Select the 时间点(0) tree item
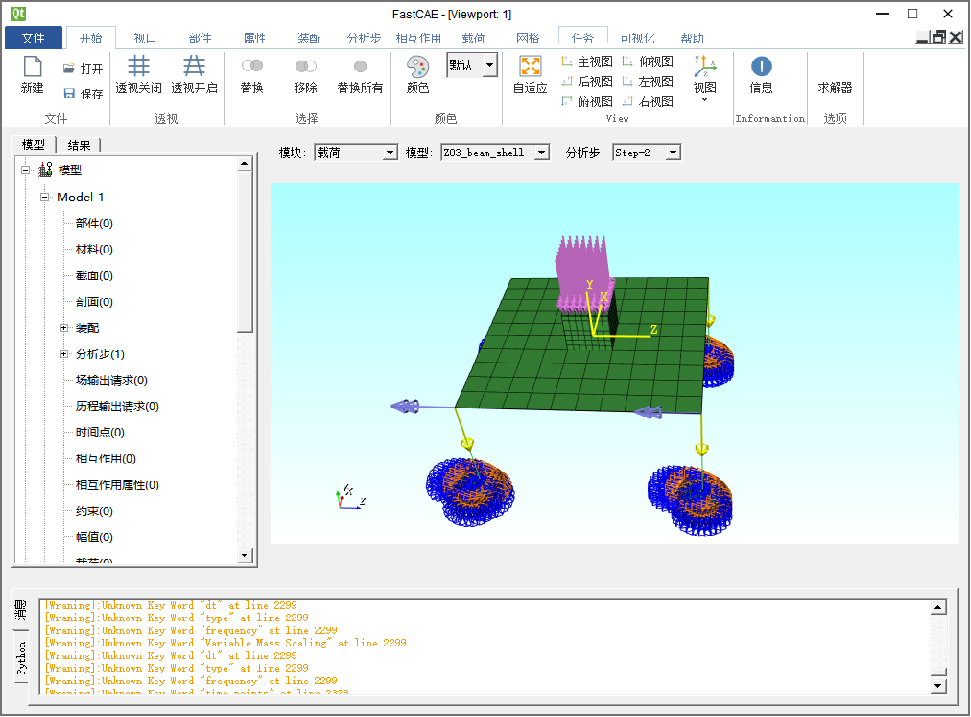The height and width of the screenshot is (717, 971). pyautogui.click(x=100, y=432)
